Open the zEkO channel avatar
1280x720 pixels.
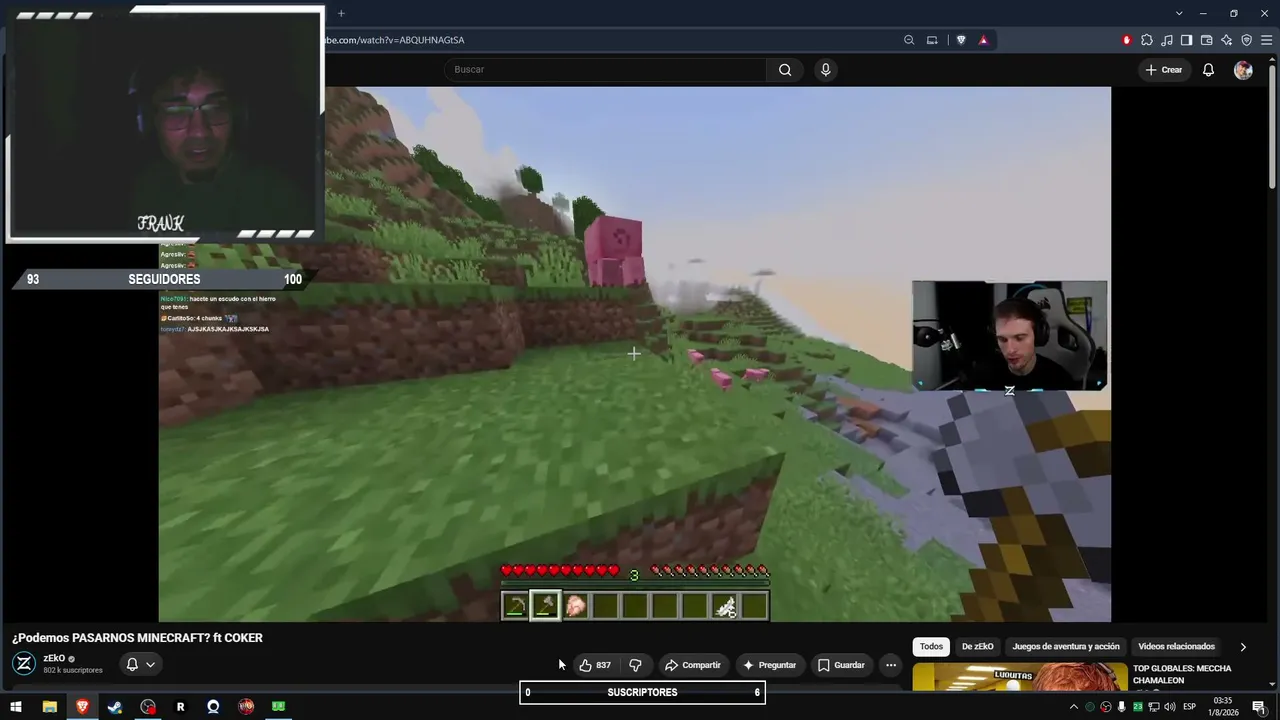pos(24,663)
